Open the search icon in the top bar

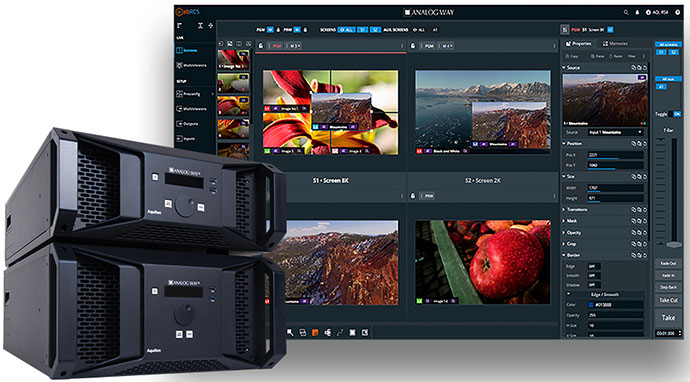click(626, 12)
